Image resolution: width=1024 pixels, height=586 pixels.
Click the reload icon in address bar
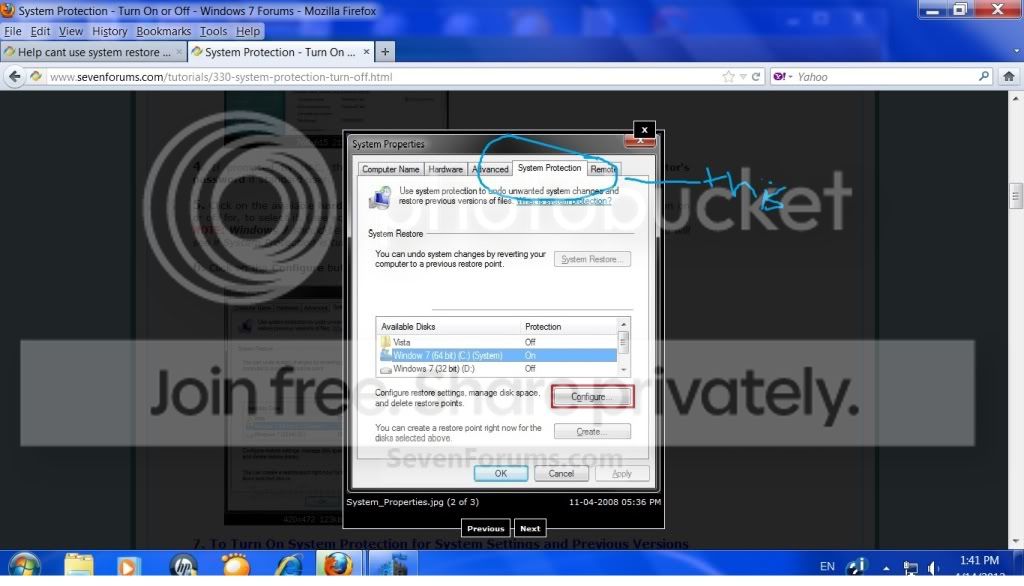(756, 76)
